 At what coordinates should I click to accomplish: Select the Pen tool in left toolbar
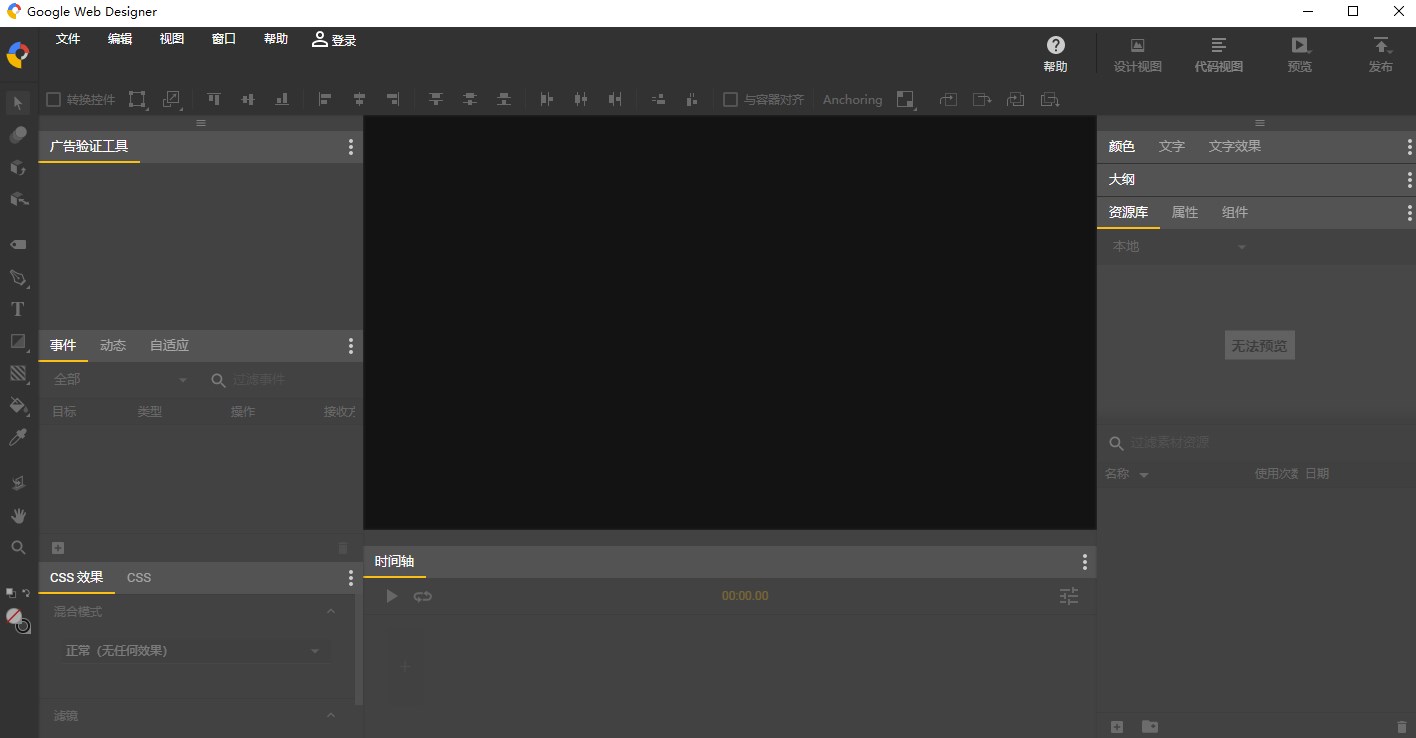(x=18, y=277)
